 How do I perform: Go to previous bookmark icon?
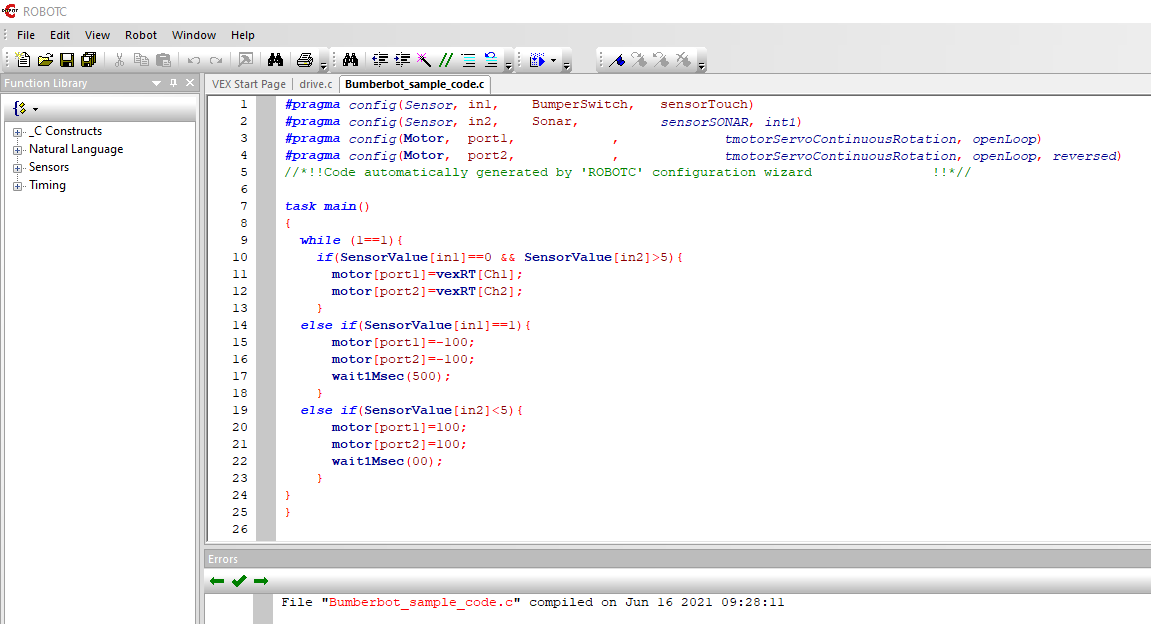[661, 60]
